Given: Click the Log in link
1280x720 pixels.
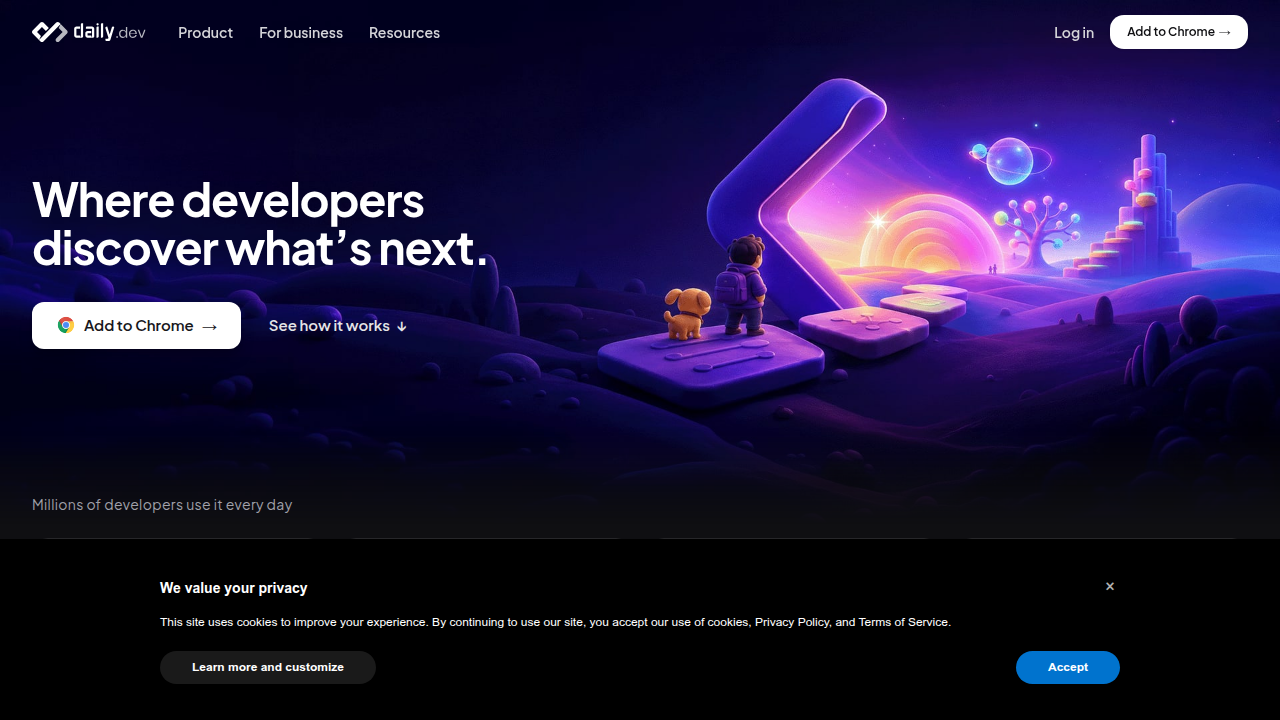Looking at the screenshot, I should coord(1074,33).
